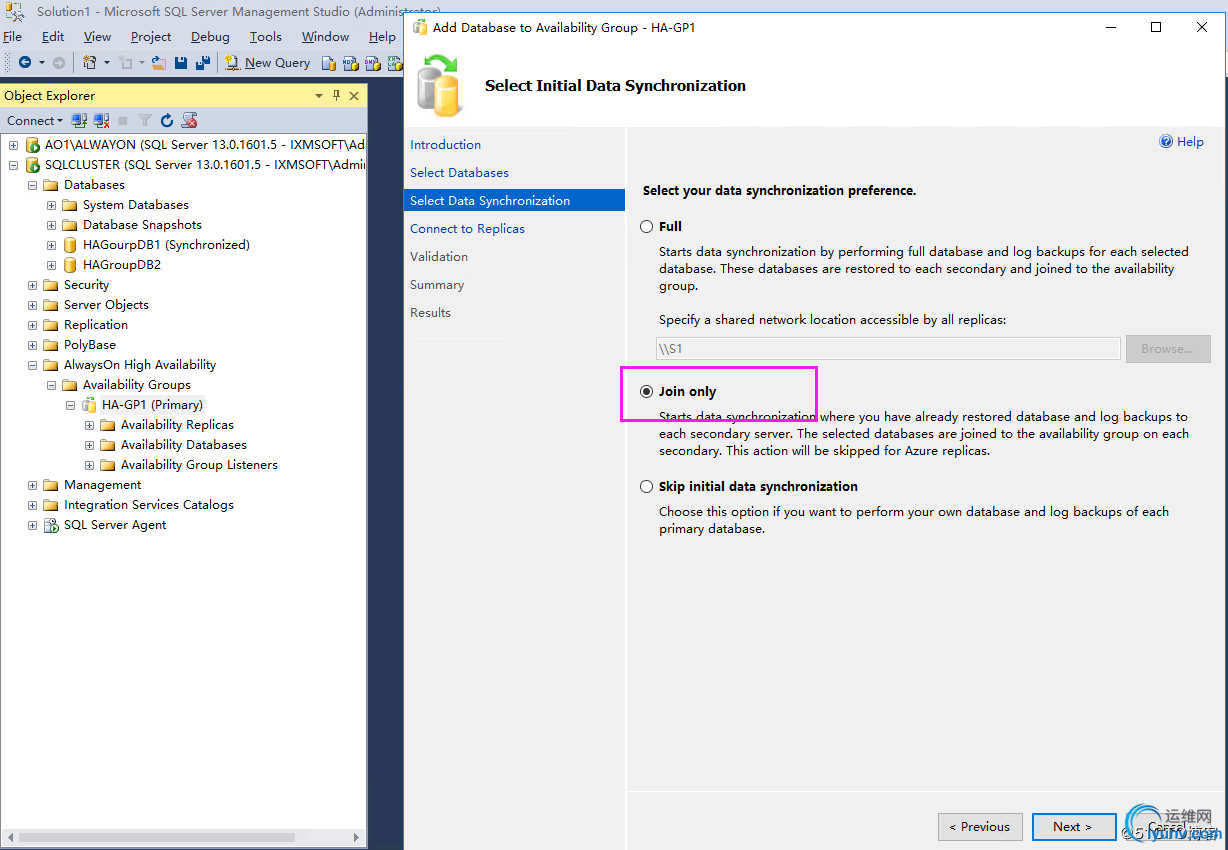1228x850 pixels.
Task: Expand the HAGroupDB2 database node
Action: tap(52, 264)
